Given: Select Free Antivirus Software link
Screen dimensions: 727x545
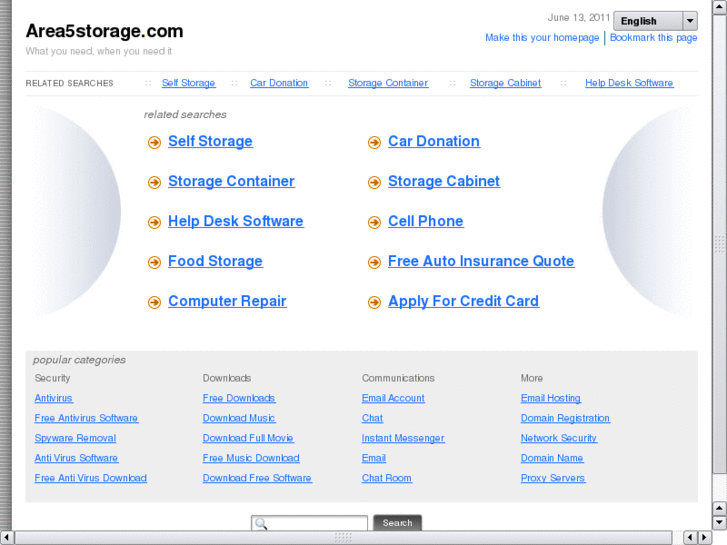Looking at the screenshot, I should [86, 418].
